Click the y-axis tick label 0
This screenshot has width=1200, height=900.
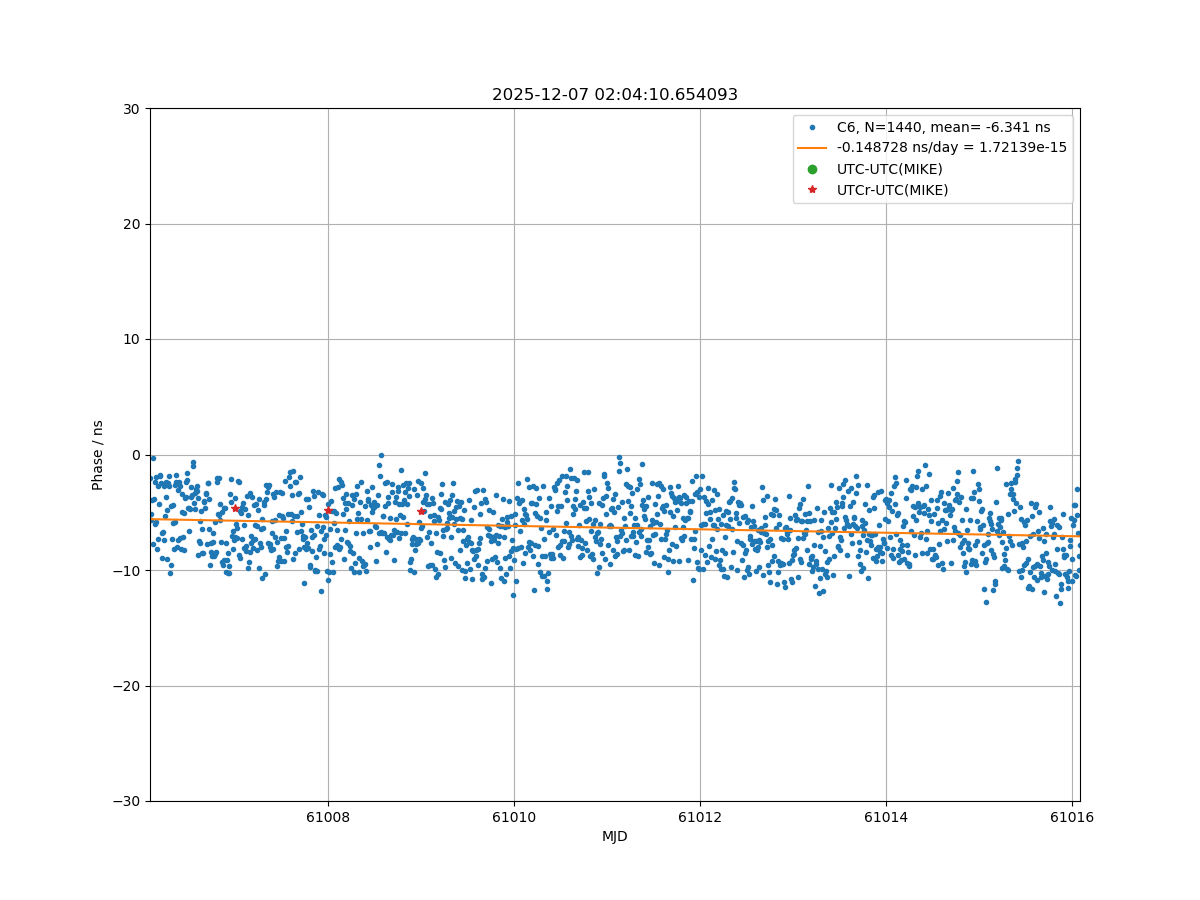[137, 455]
